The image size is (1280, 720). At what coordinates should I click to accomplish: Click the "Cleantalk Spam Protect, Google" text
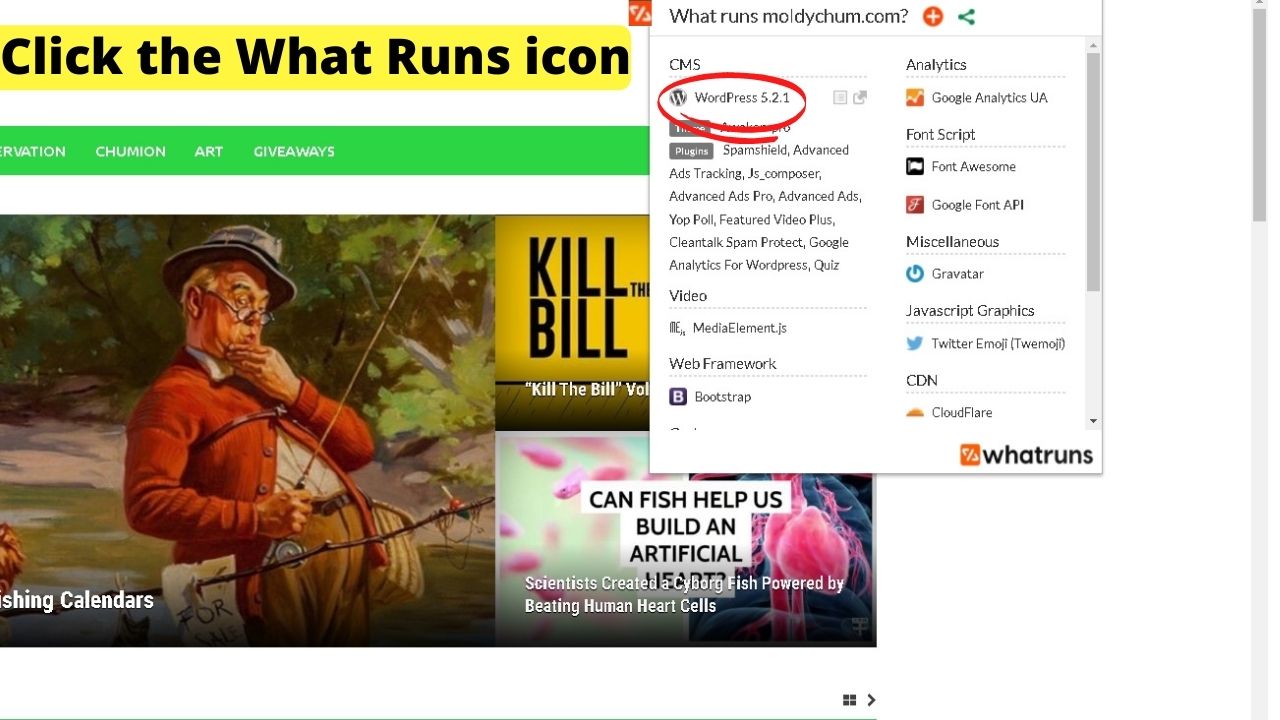(759, 243)
